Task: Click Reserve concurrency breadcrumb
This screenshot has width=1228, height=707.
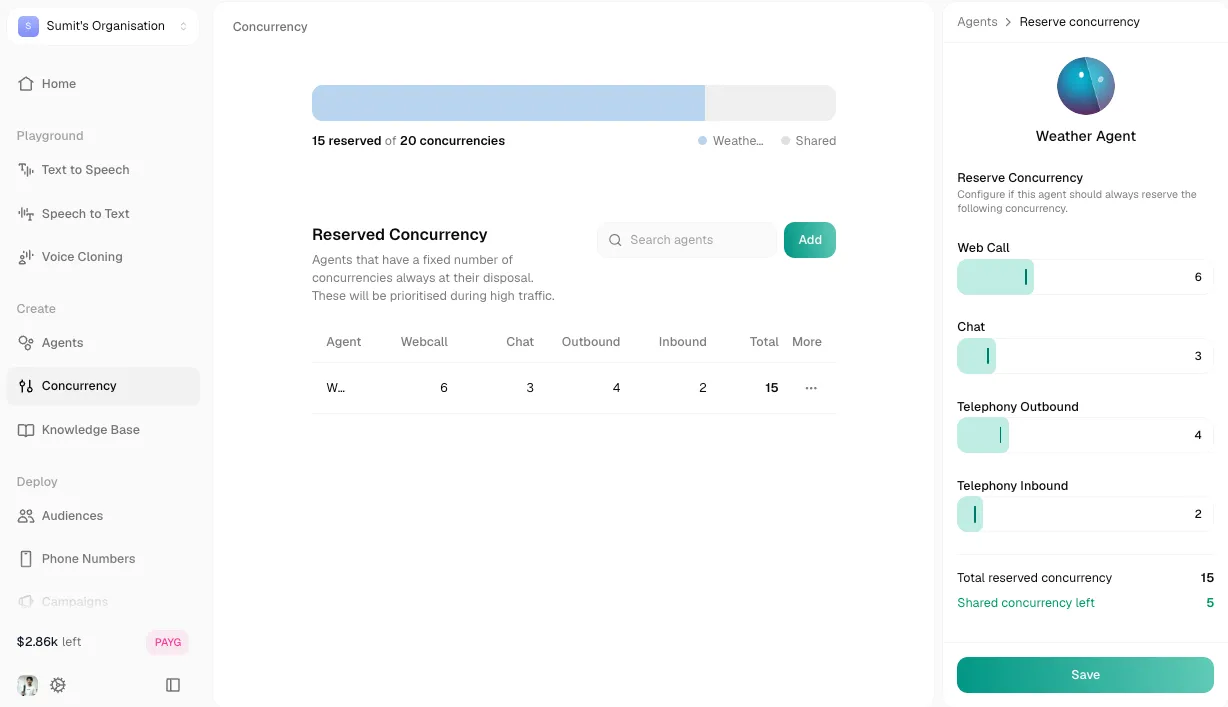Action: (1079, 22)
